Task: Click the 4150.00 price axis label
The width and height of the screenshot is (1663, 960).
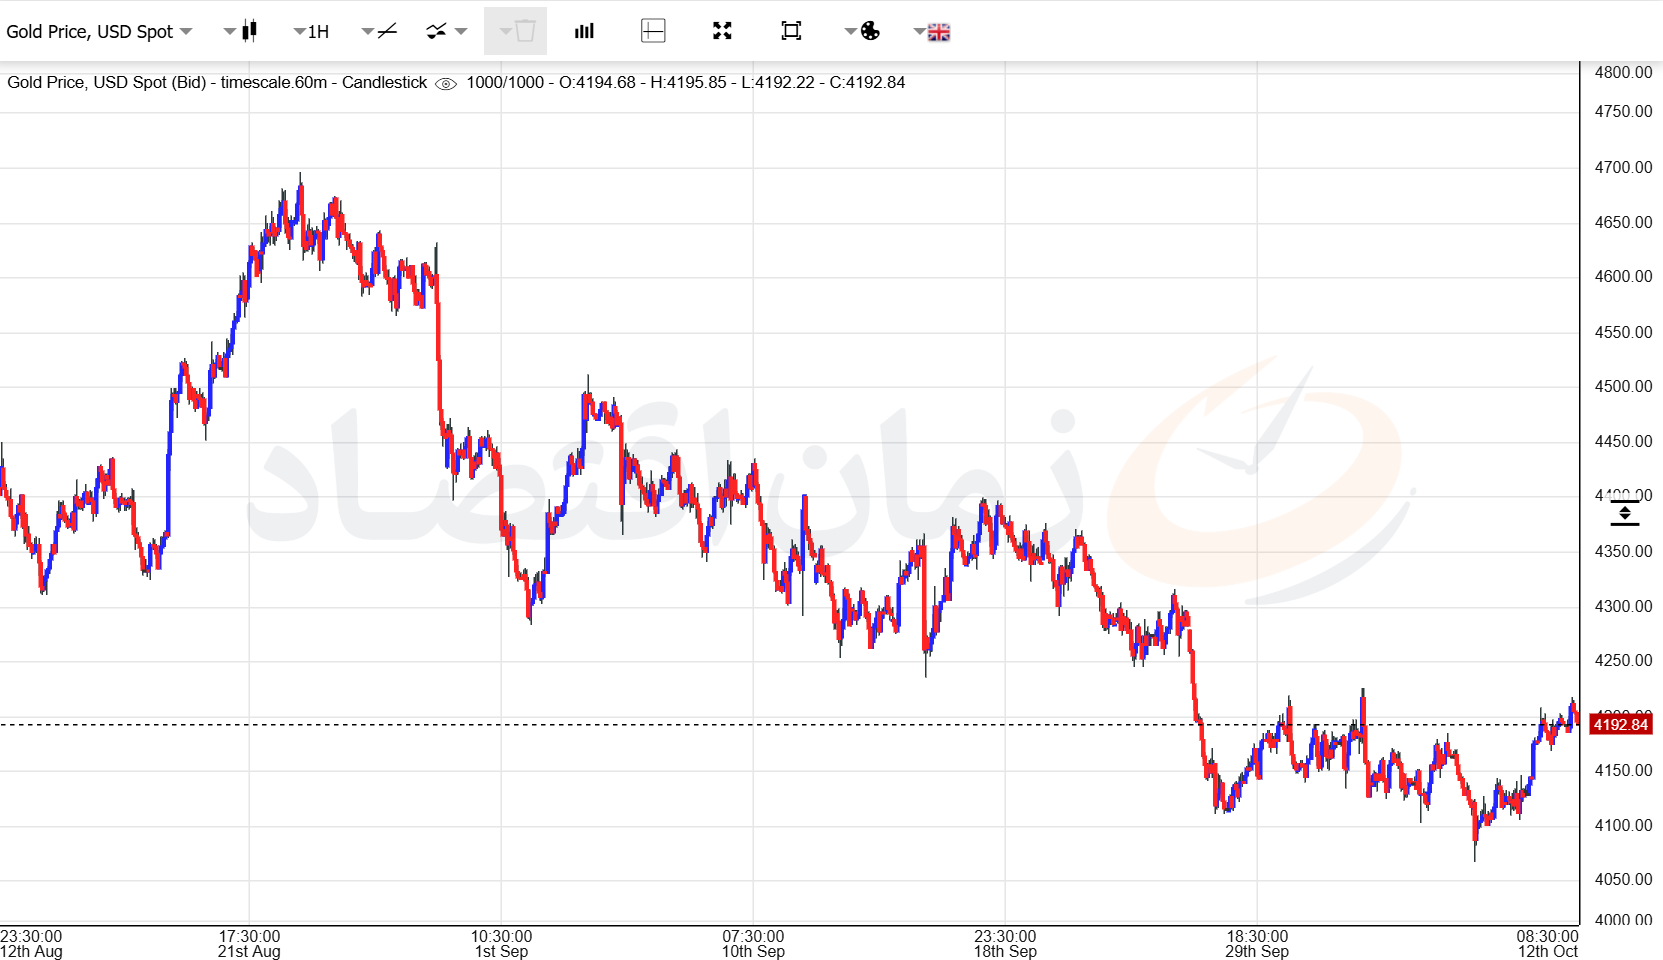Action: (x=1623, y=770)
